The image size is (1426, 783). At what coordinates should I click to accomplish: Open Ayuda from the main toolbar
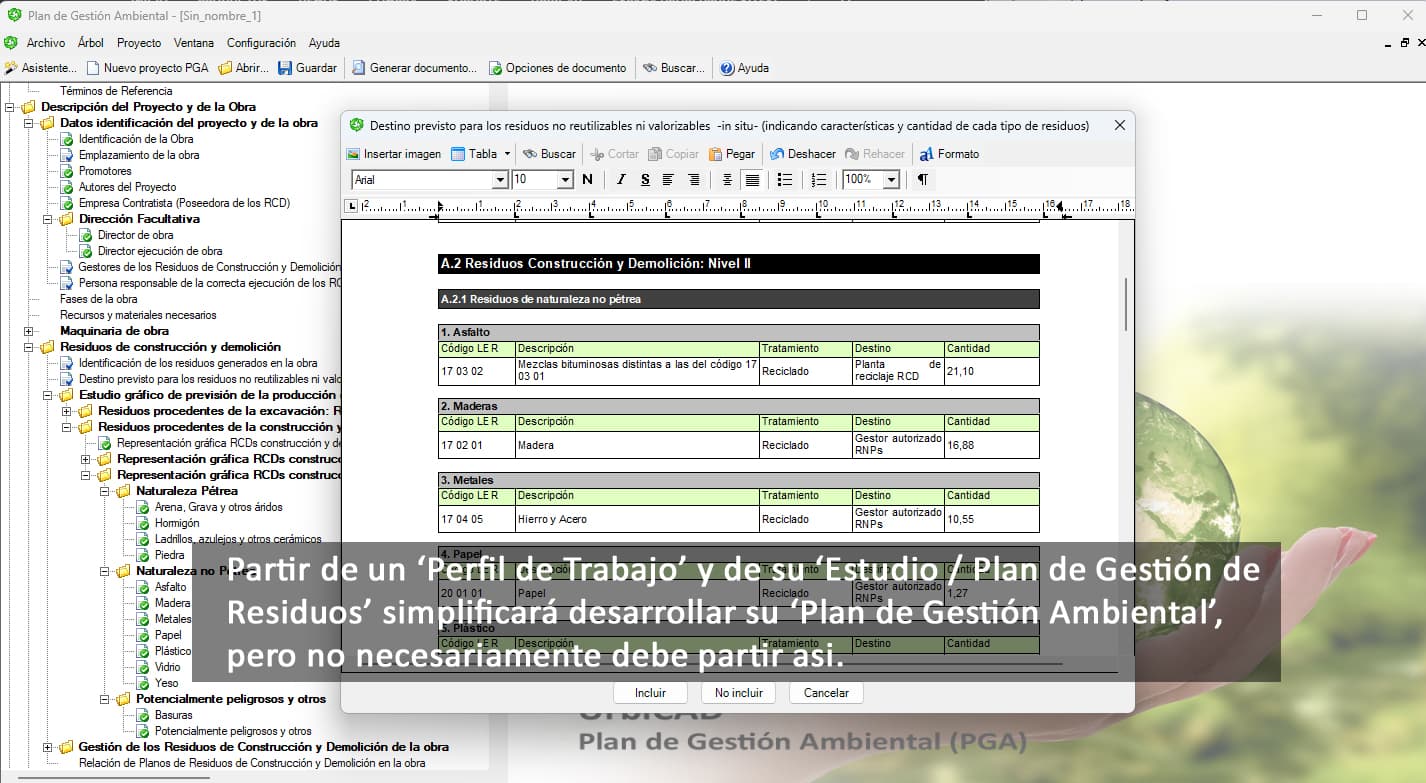(744, 68)
